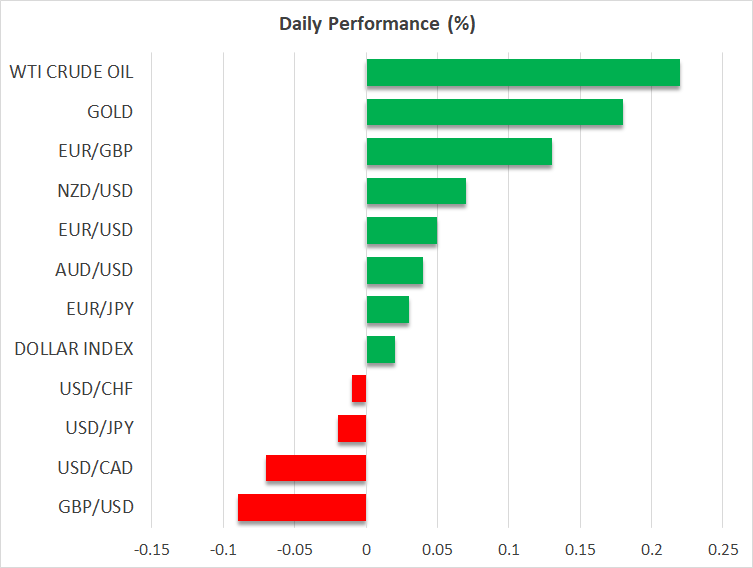Click the WTI Crude Oil green bar
Screen dimensions: 753x568
523,73
